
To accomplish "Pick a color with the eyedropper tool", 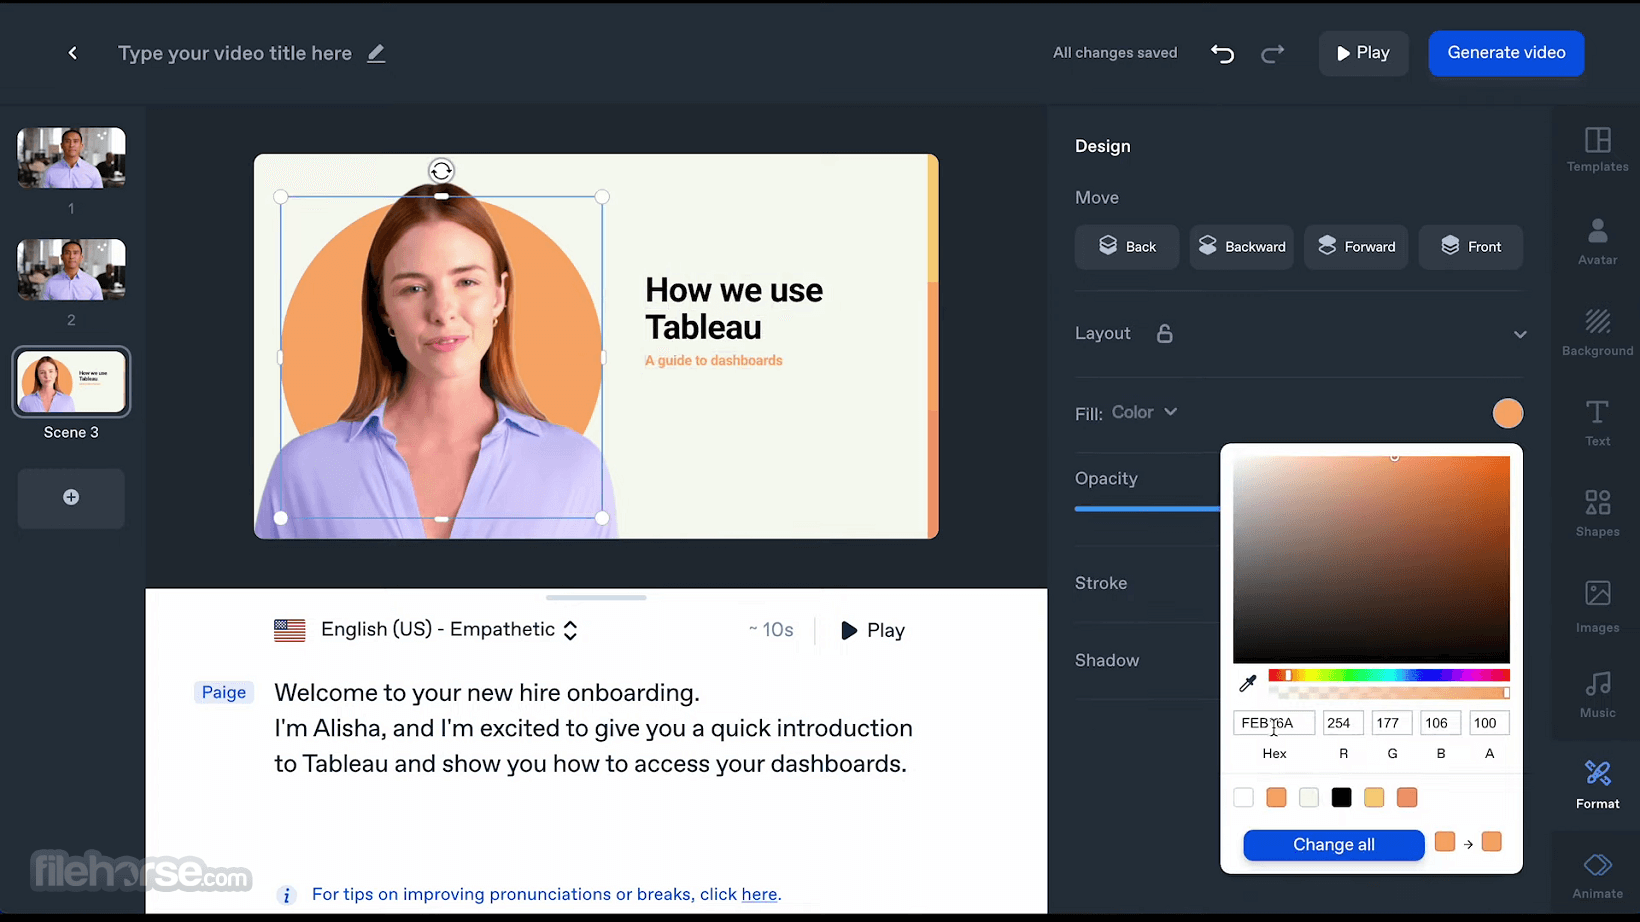I will point(1247,684).
